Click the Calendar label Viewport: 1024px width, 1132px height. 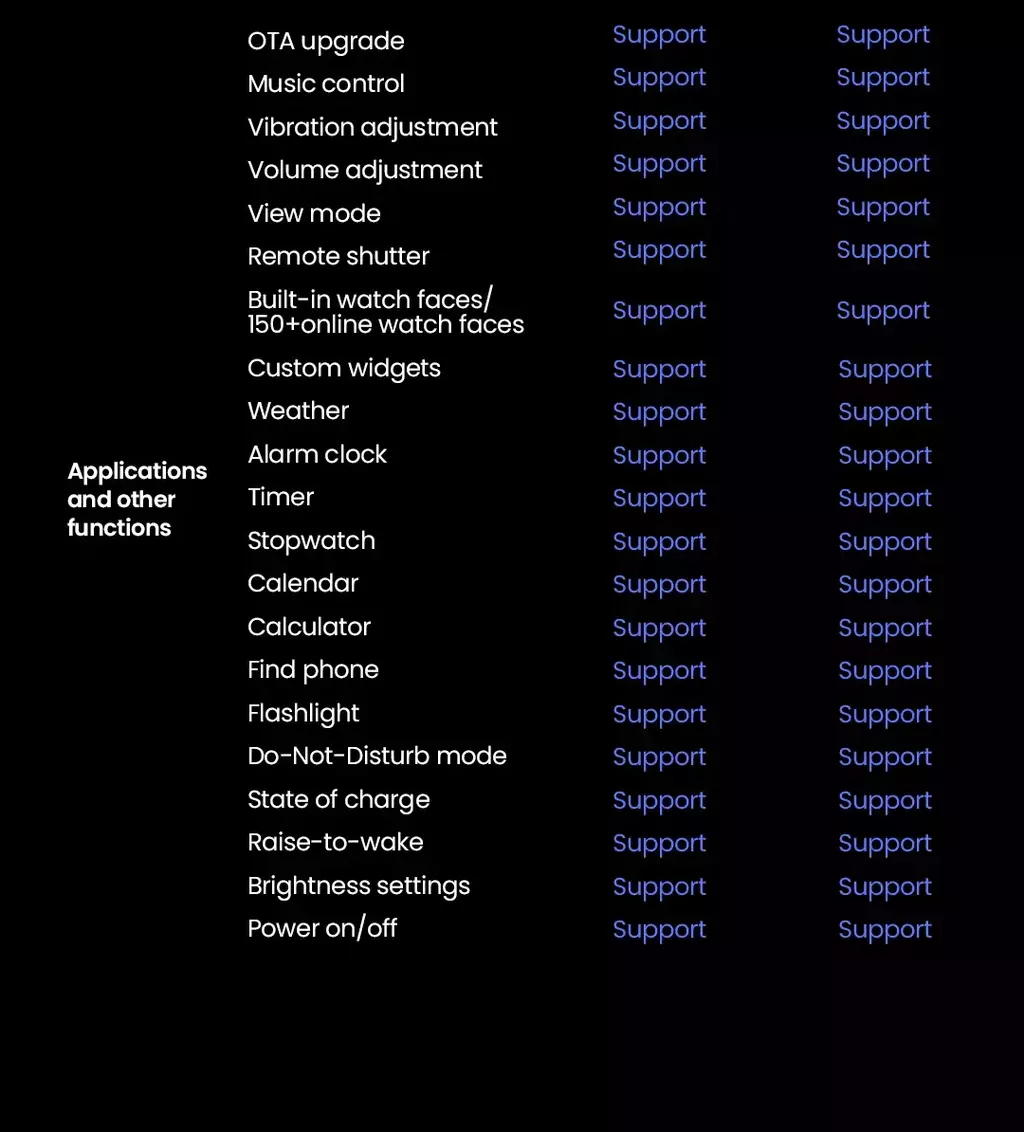pos(303,583)
